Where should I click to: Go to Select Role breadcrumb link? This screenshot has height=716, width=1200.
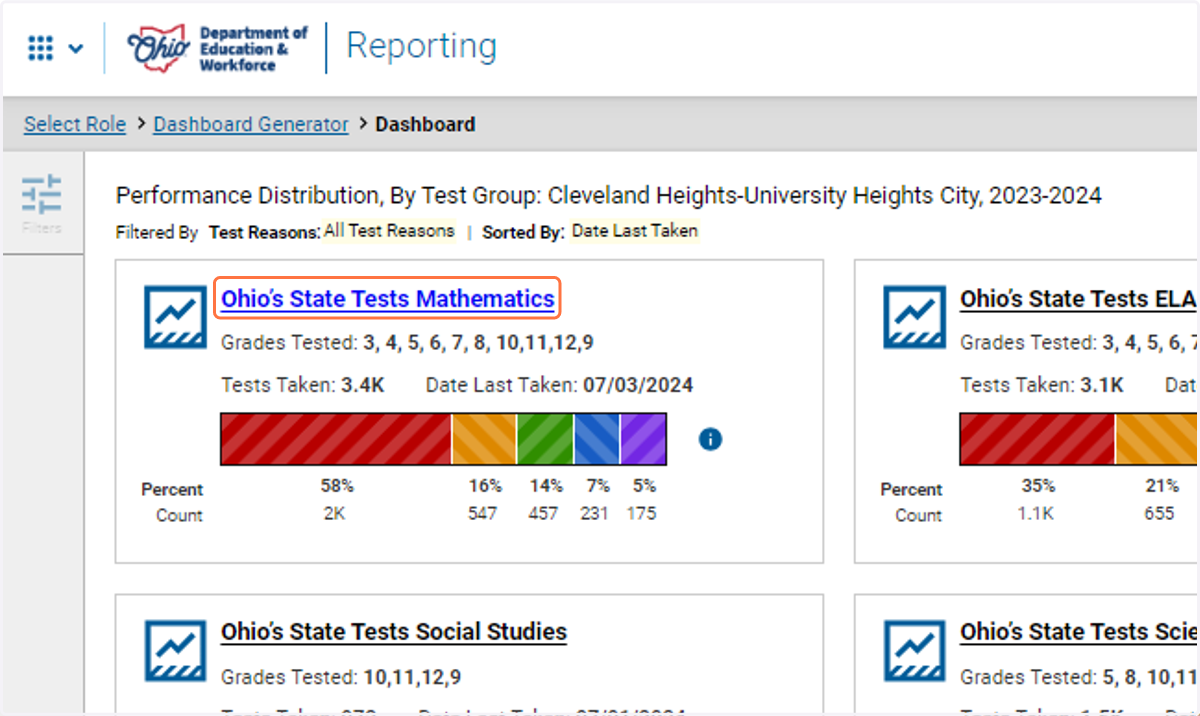pos(75,124)
